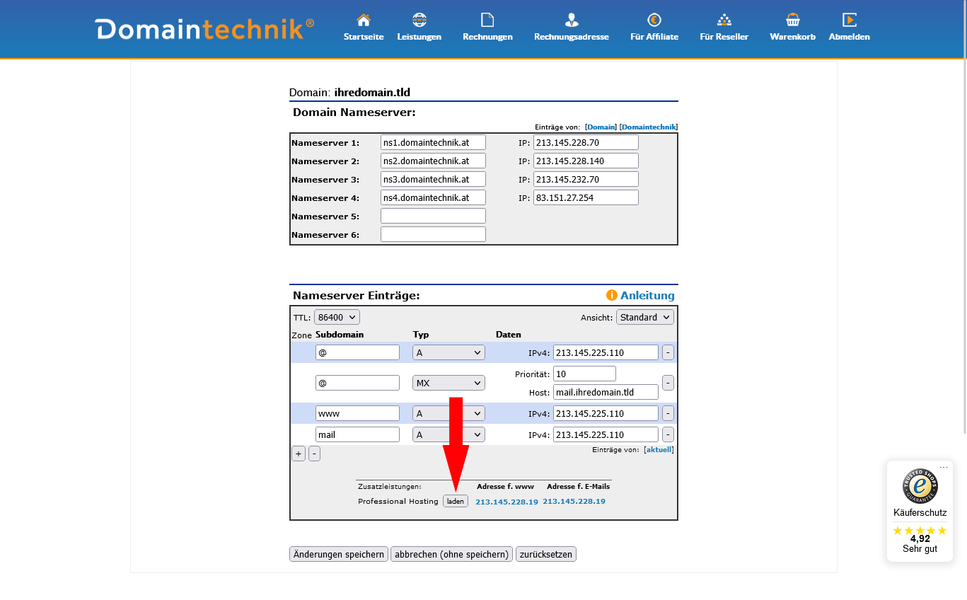The width and height of the screenshot is (967, 600).
Task: Click the Änderungen speichern button
Action: tap(338, 553)
